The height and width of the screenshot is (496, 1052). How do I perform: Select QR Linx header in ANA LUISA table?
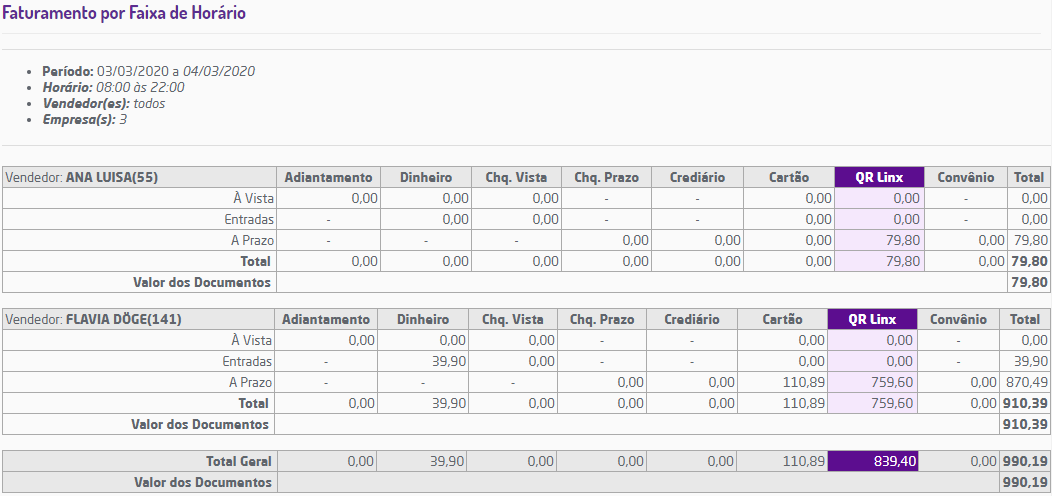[879, 177]
